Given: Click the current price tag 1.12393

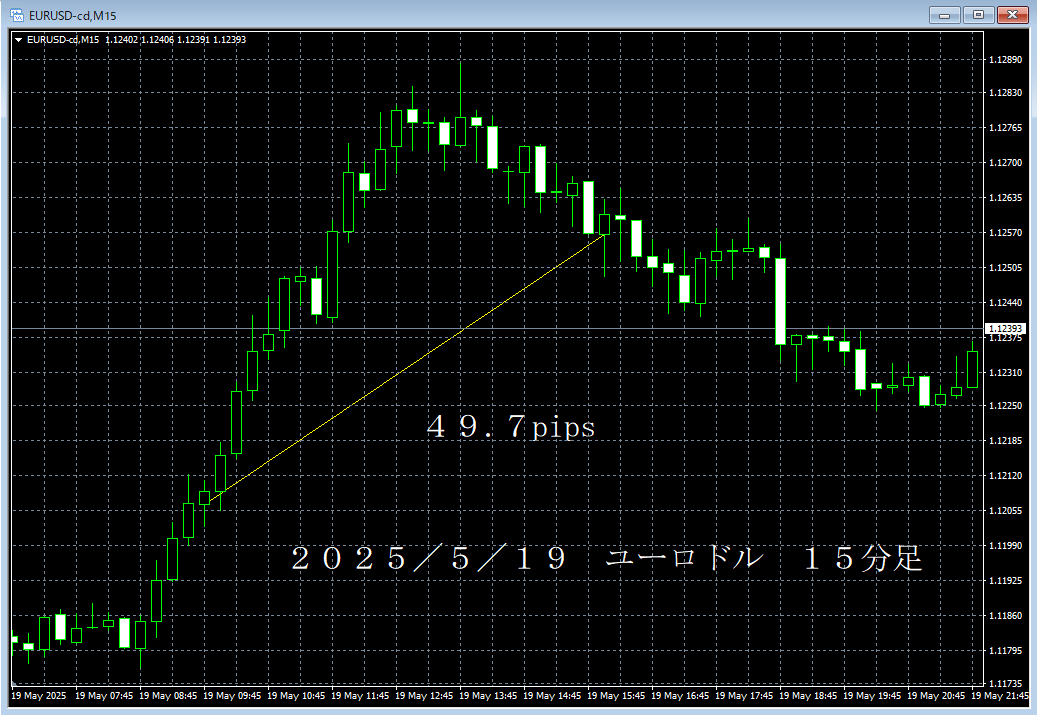Looking at the screenshot, I should [x=1005, y=329].
